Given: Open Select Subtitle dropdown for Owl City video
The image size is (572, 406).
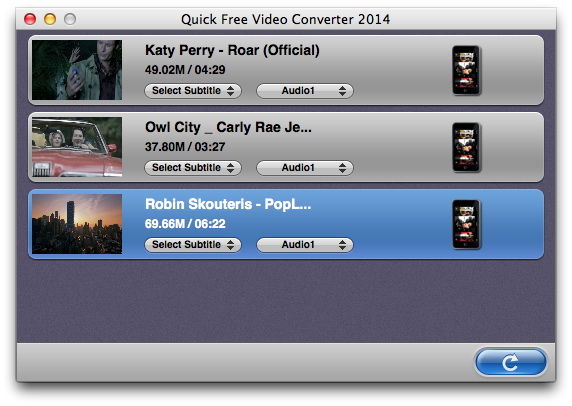Looking at the screenshot, I should click(x=193, y=167).
